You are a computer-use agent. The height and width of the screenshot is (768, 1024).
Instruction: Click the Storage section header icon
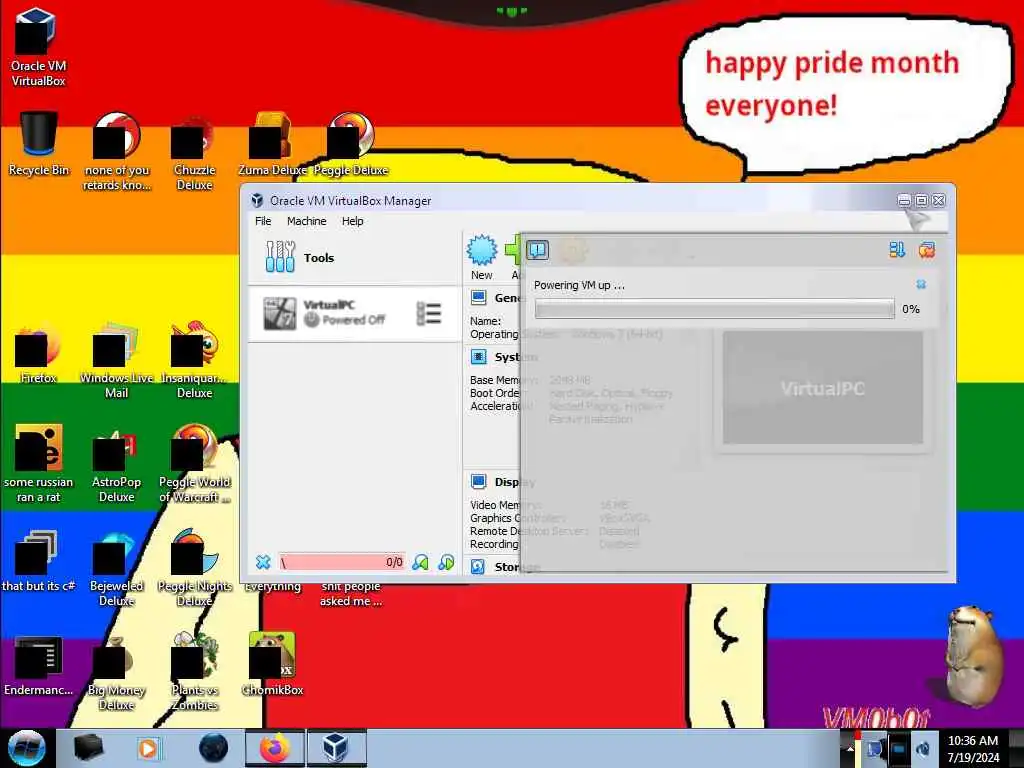(478, 566)
